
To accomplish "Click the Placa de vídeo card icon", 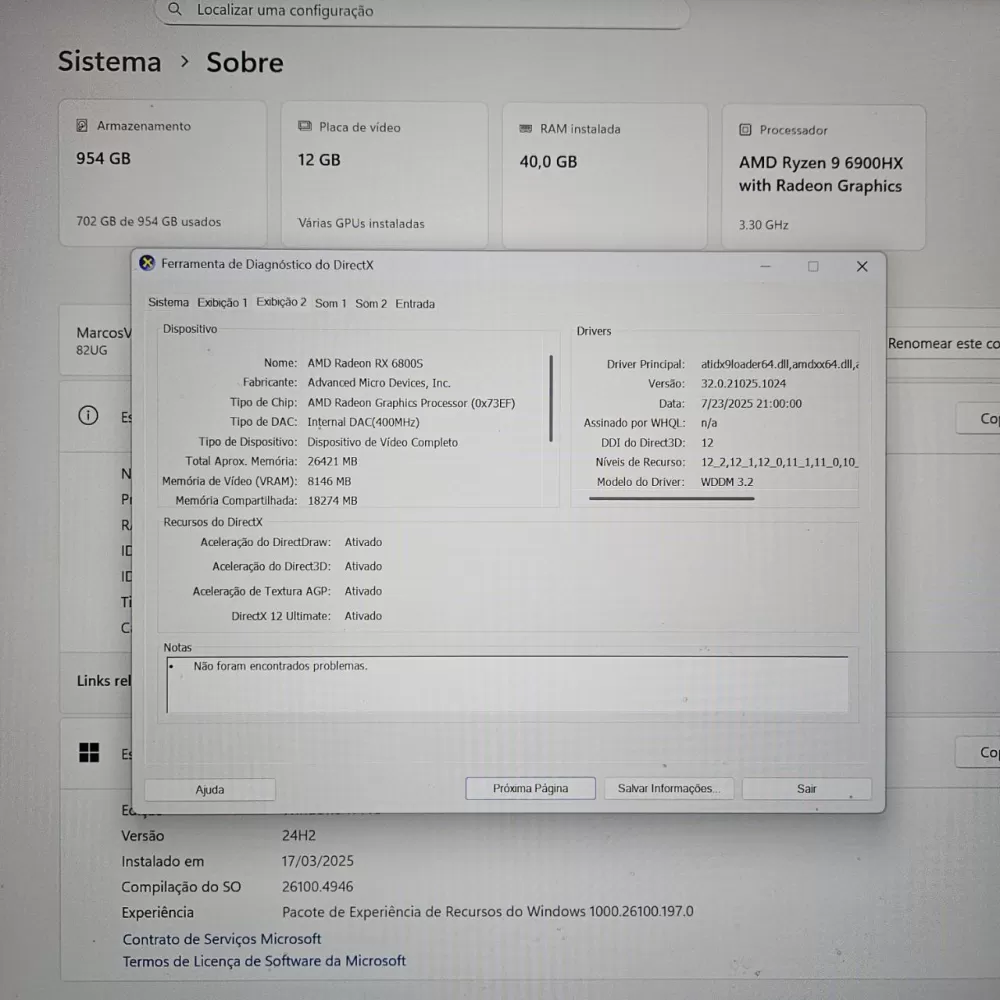I will coord(305,126).
